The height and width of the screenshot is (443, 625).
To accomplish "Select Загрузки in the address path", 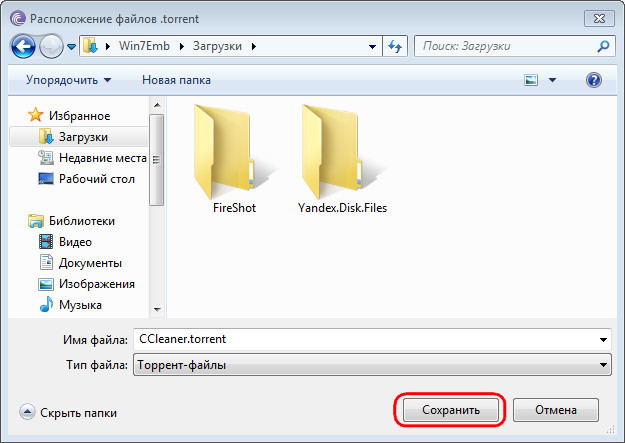I will tap(217, 46).
